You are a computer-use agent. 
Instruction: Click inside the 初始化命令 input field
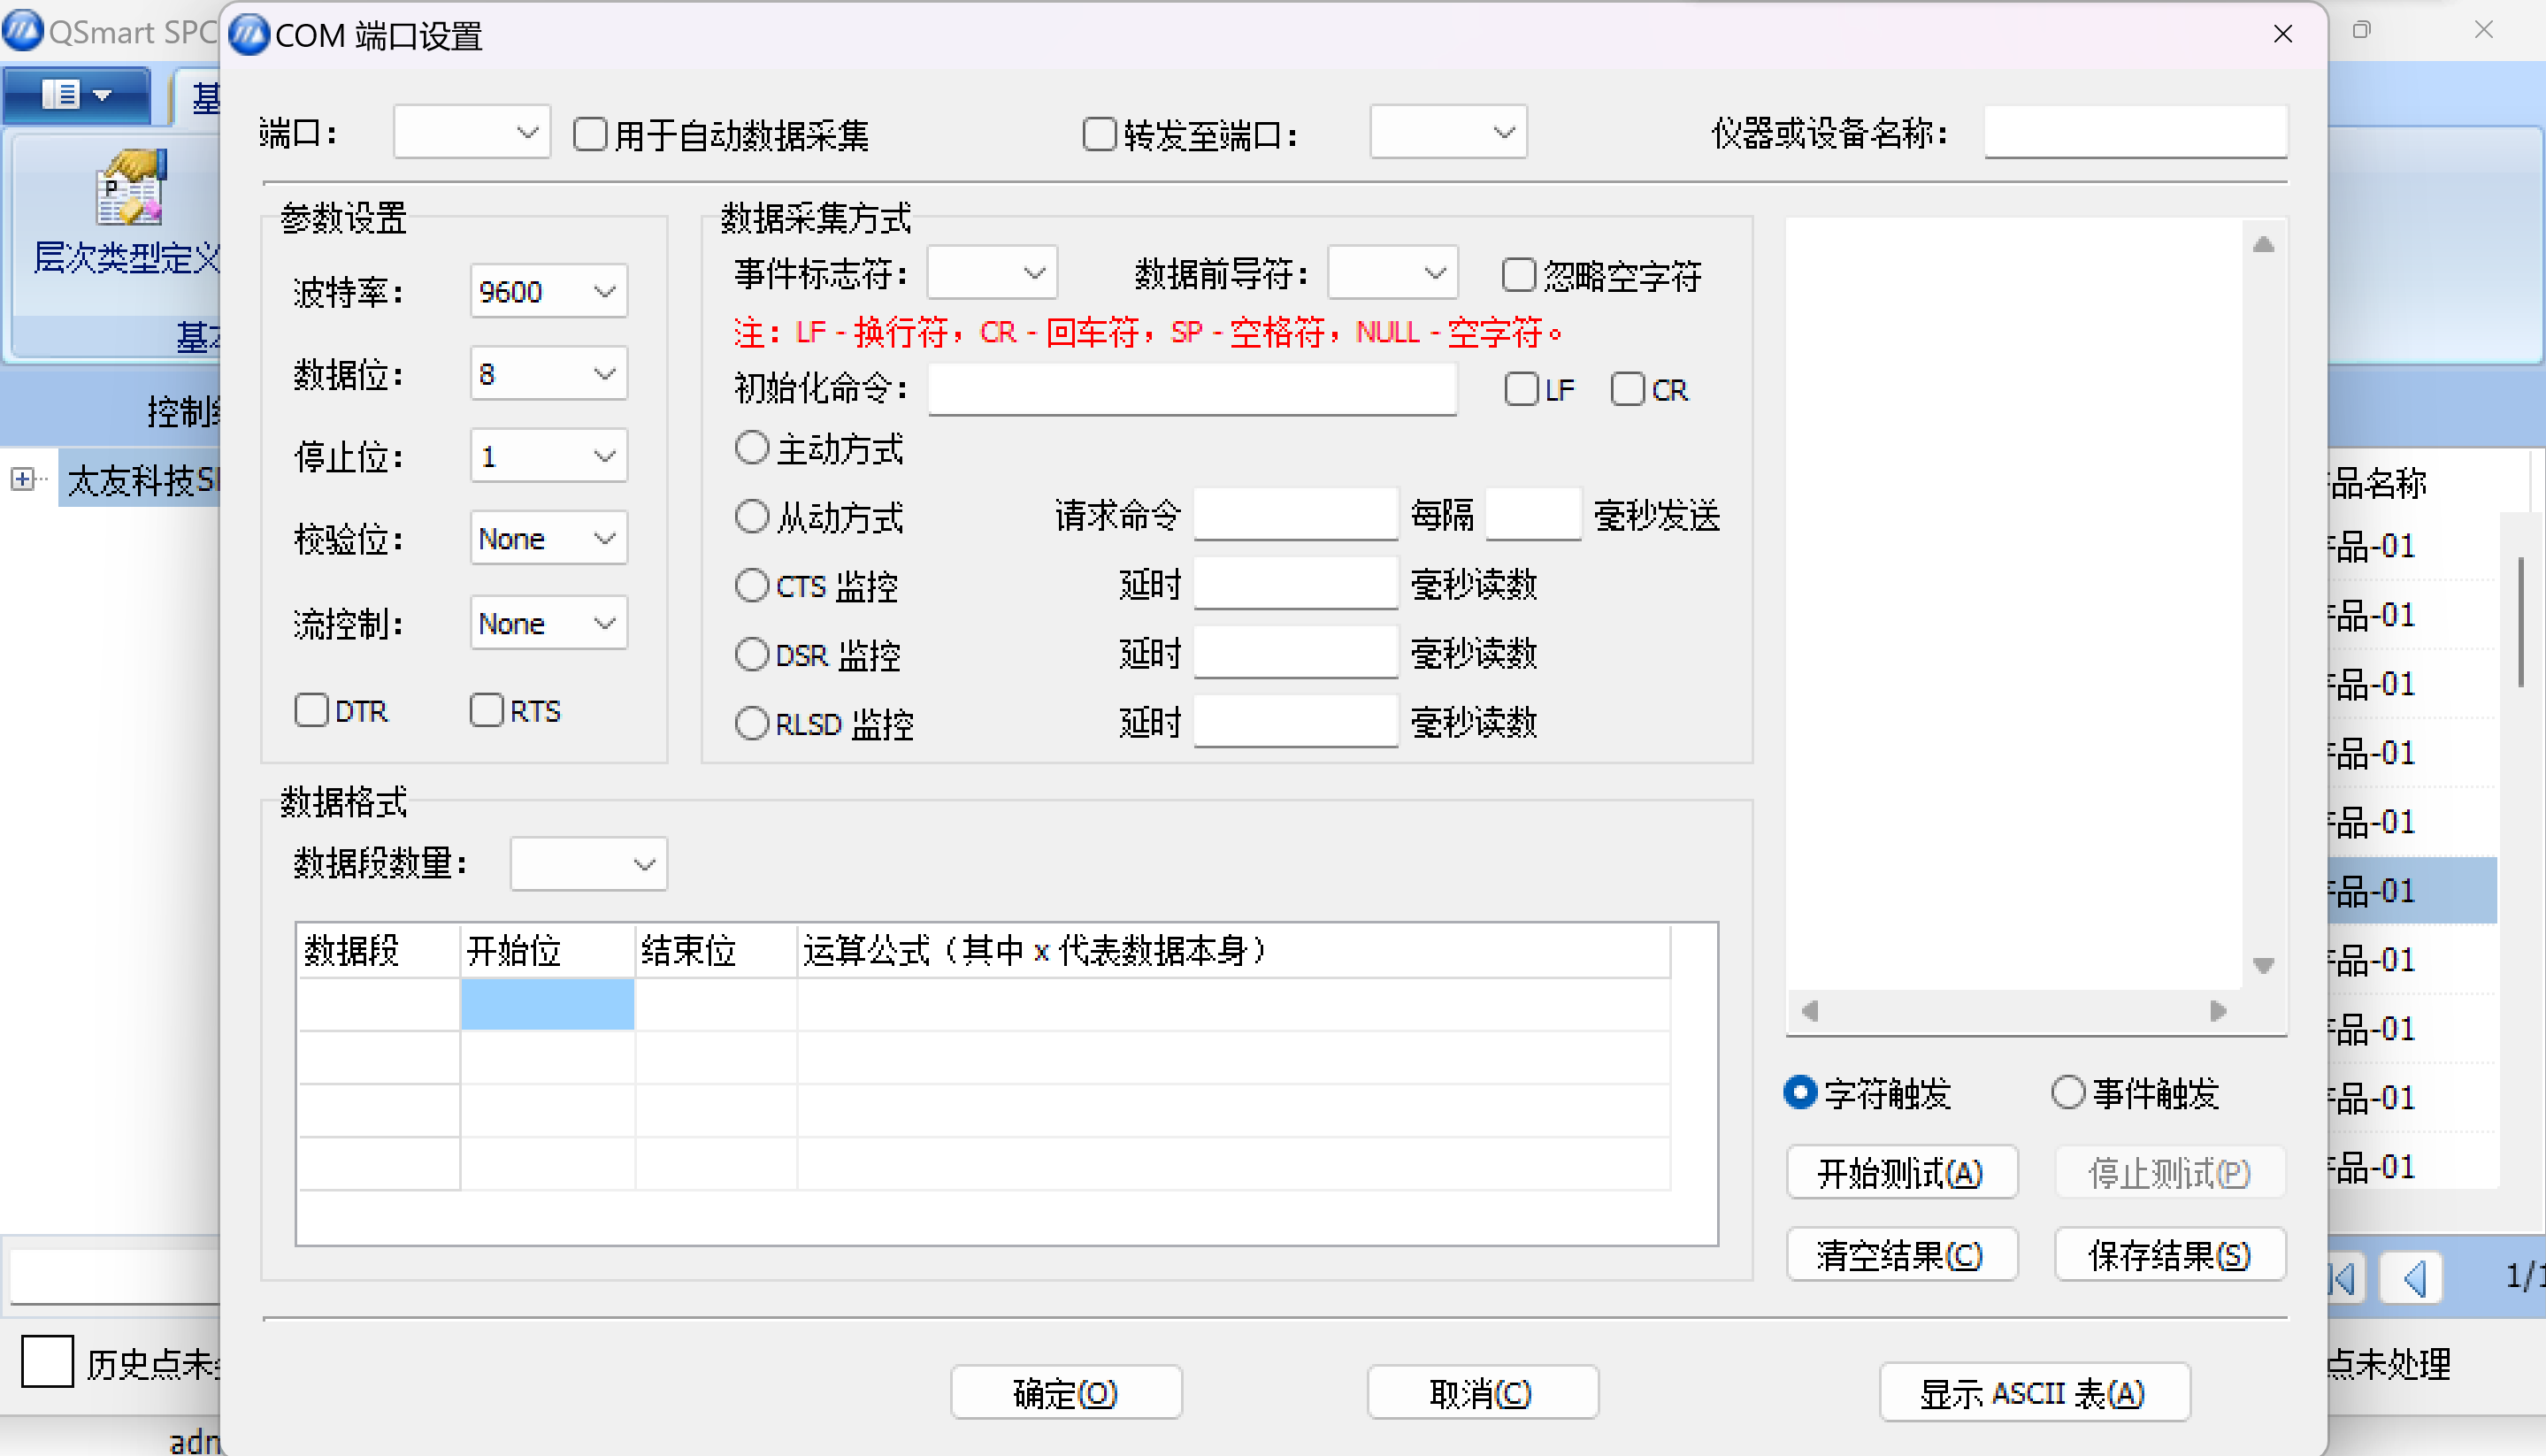point(1191,389)
